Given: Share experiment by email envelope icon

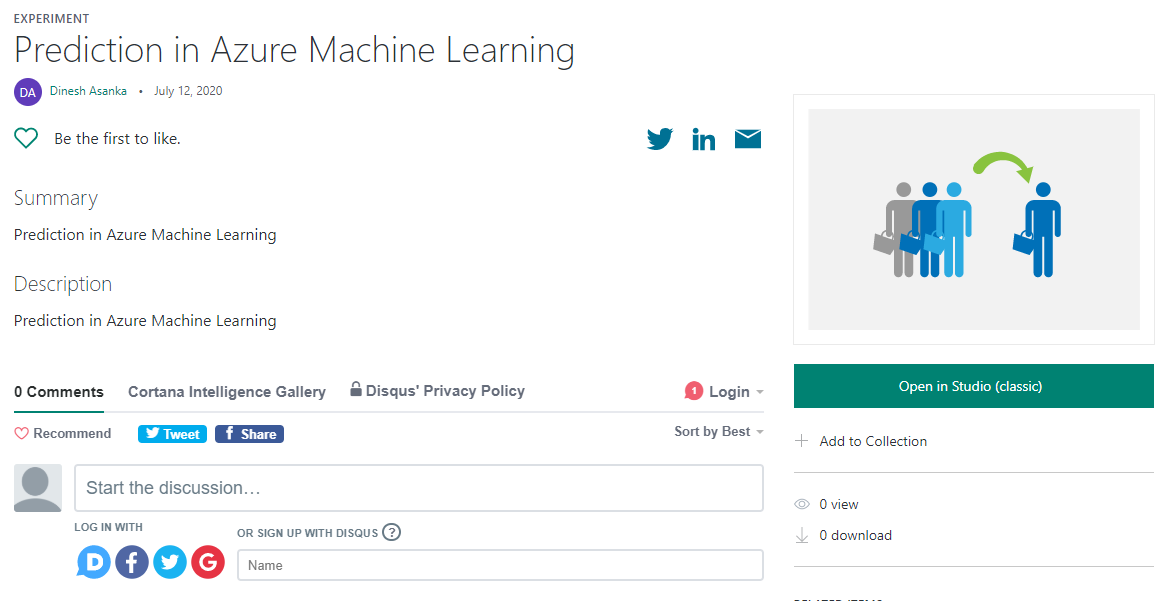Looking at the screenshot, I should tap(748, 139).
